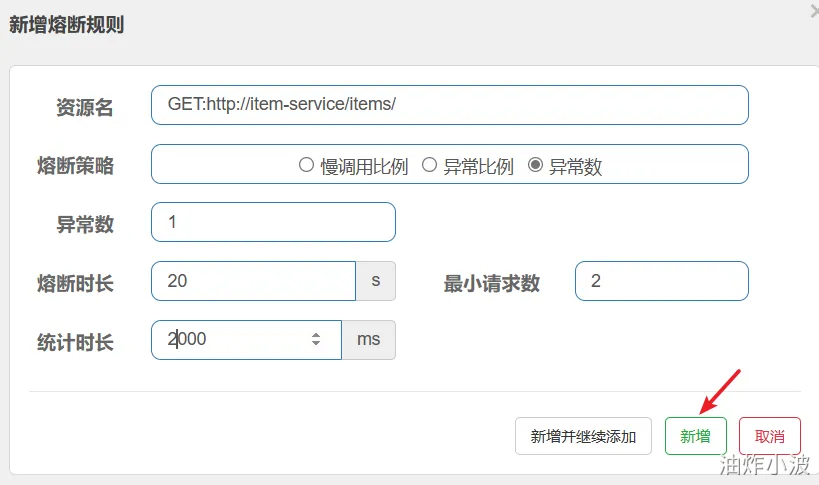Click the "s" unit addon beside 熔断时长
The height and width of the screenshot is (485, 819).
376,281
